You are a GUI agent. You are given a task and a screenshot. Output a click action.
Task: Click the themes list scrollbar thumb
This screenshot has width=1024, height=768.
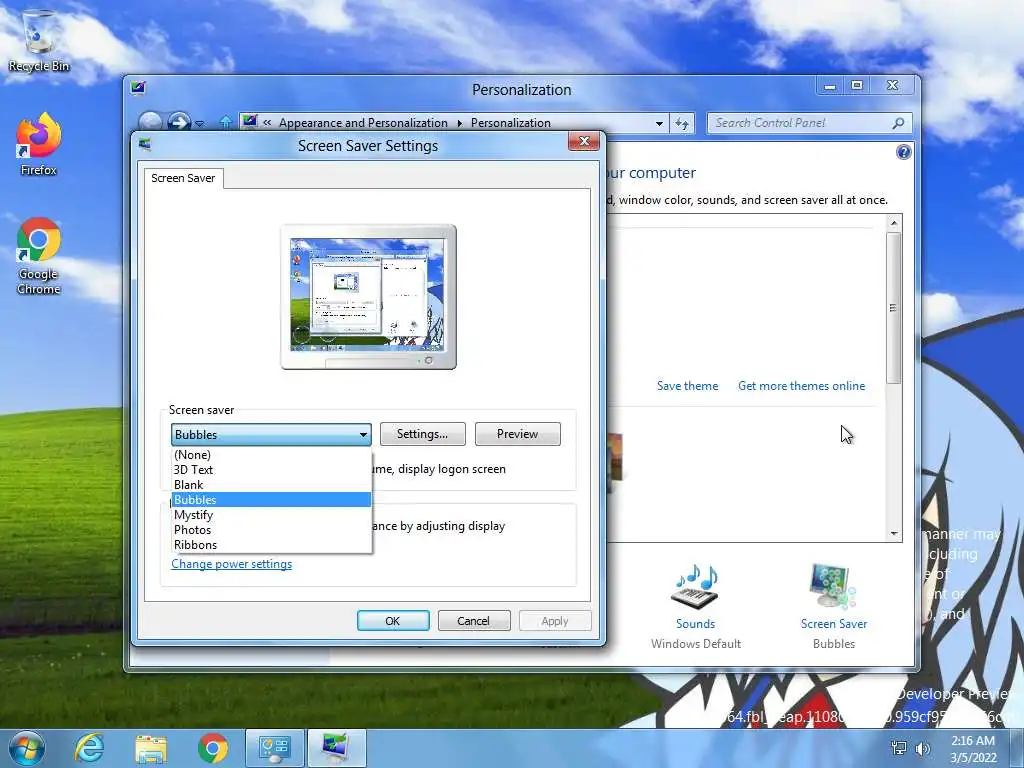(x=893, y=308)
